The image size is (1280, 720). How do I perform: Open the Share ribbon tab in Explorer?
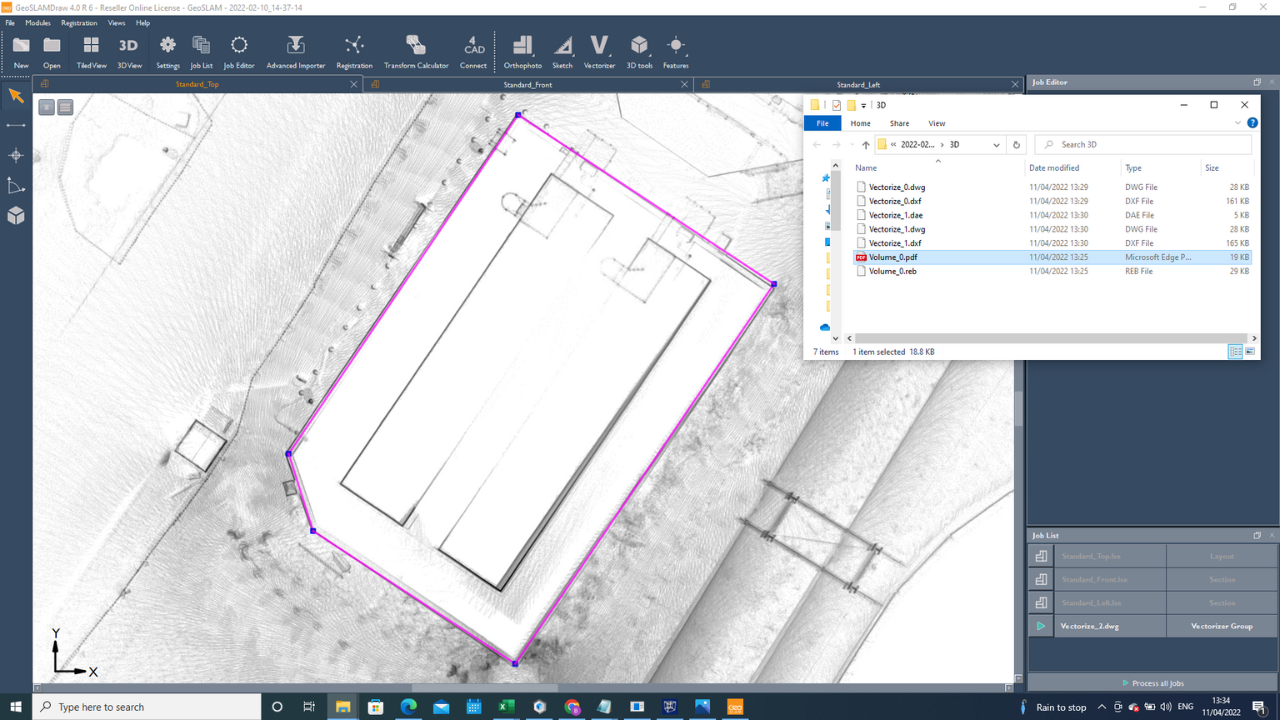click(899, 124)
